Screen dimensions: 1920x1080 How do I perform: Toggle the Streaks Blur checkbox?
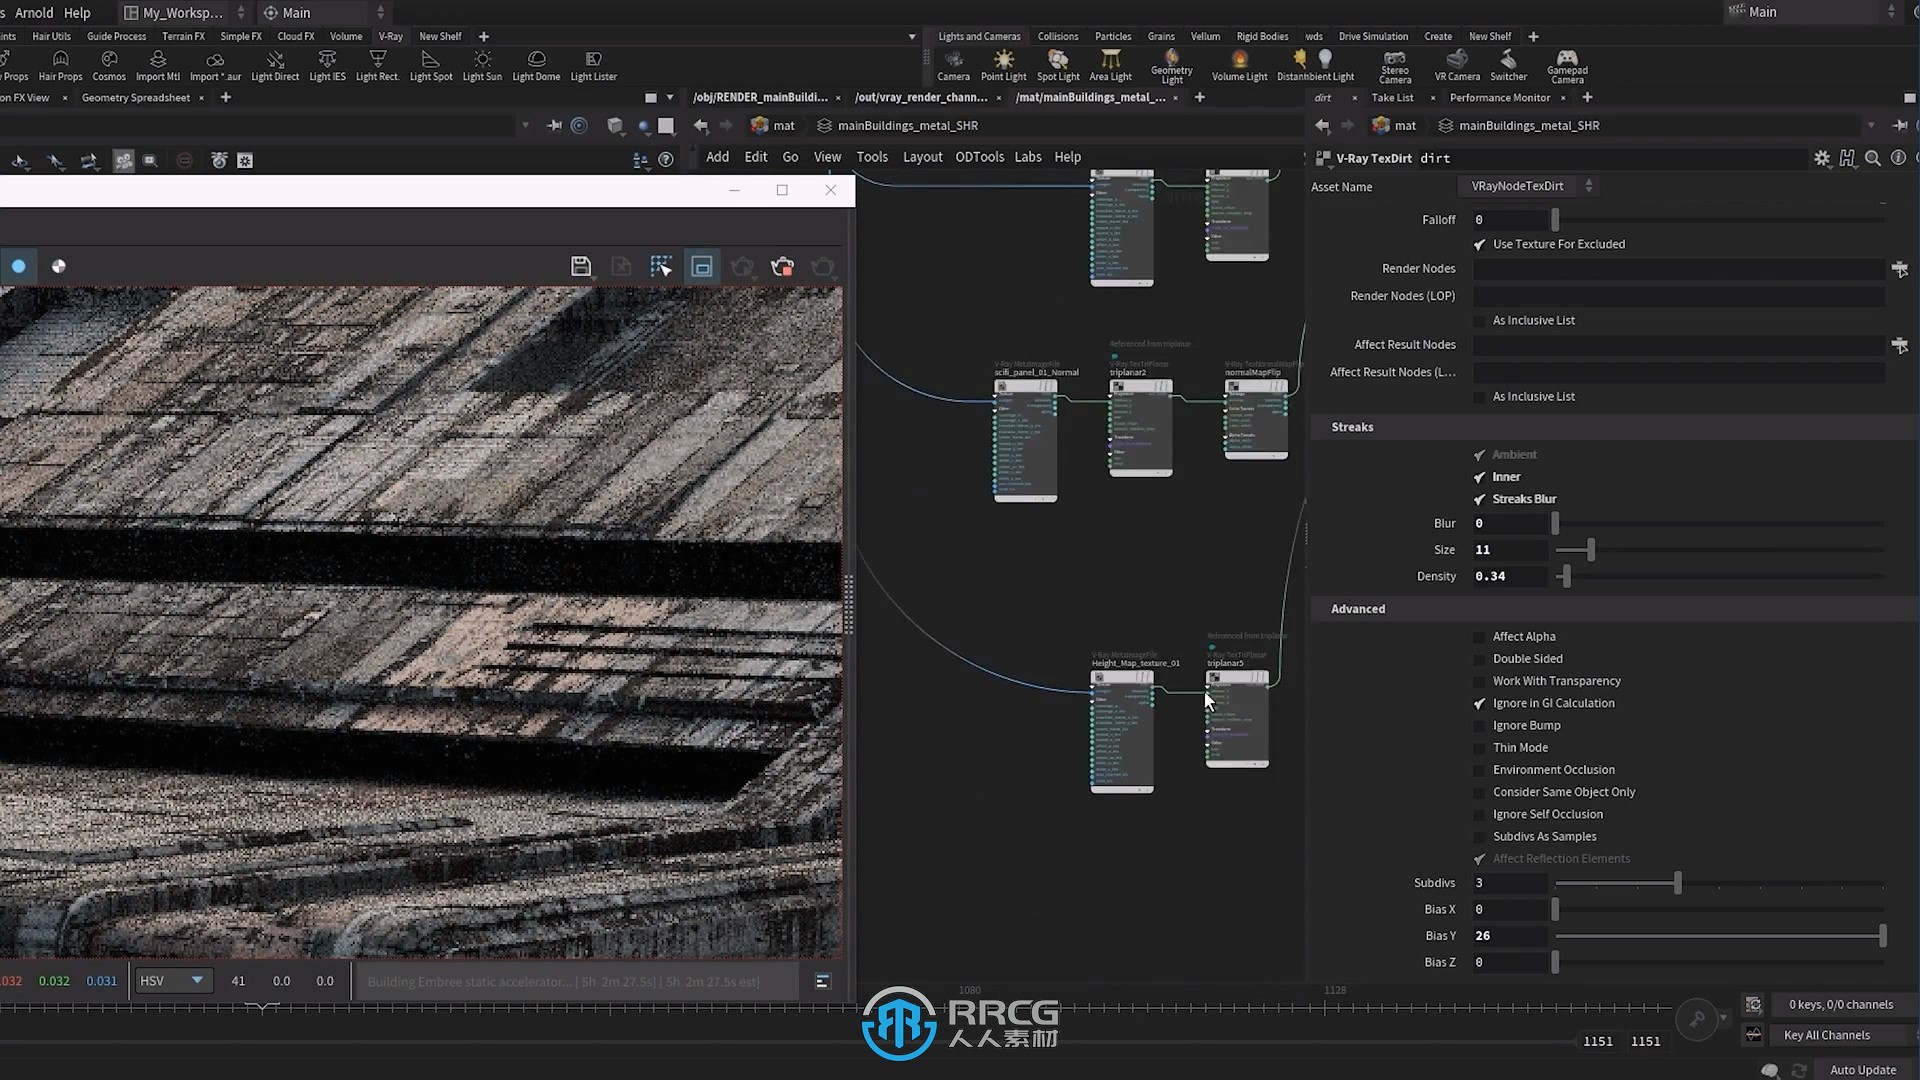tap(1480, 498)
